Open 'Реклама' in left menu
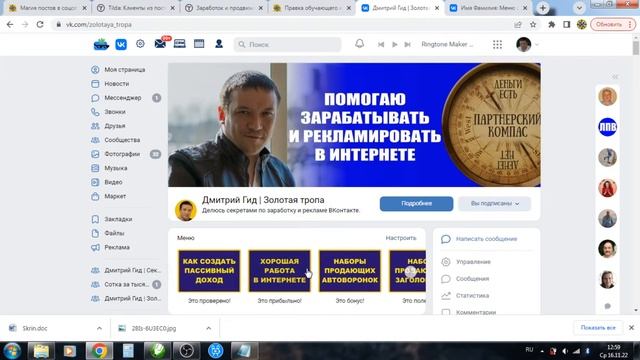640x360 pixels. click(x=117, y=247)
